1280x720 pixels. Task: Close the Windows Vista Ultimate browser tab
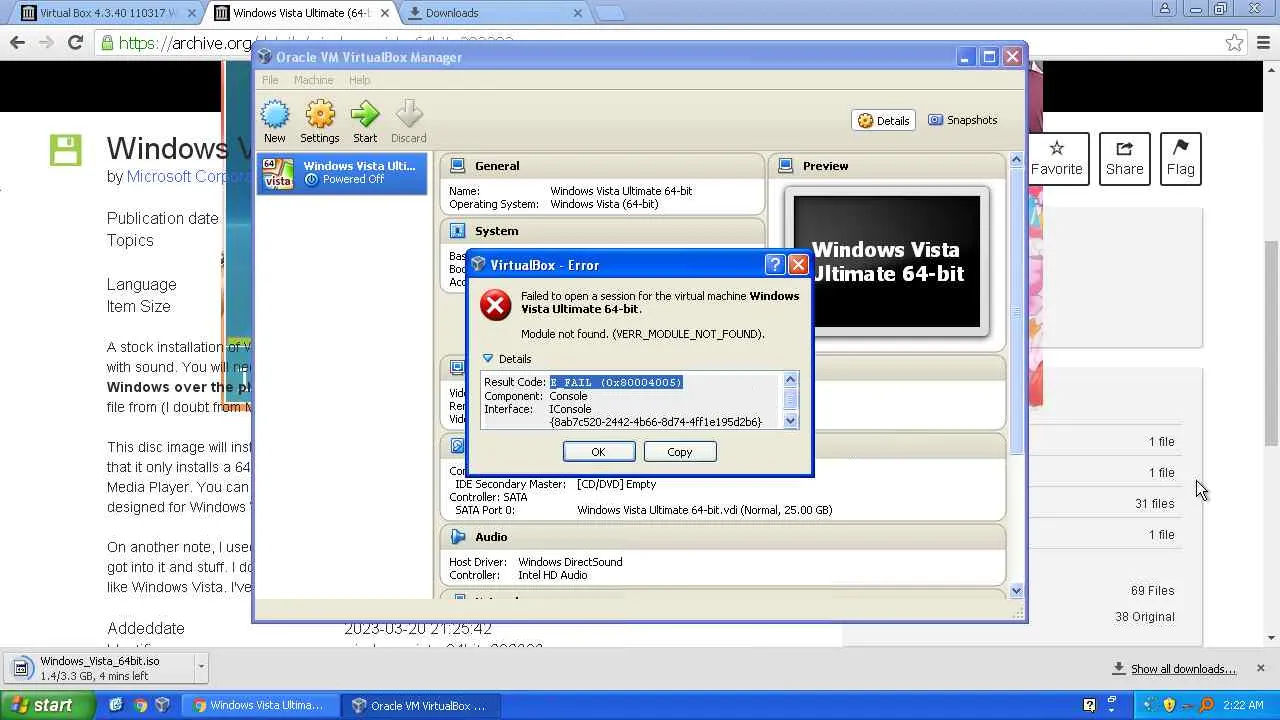coord(385,13)
